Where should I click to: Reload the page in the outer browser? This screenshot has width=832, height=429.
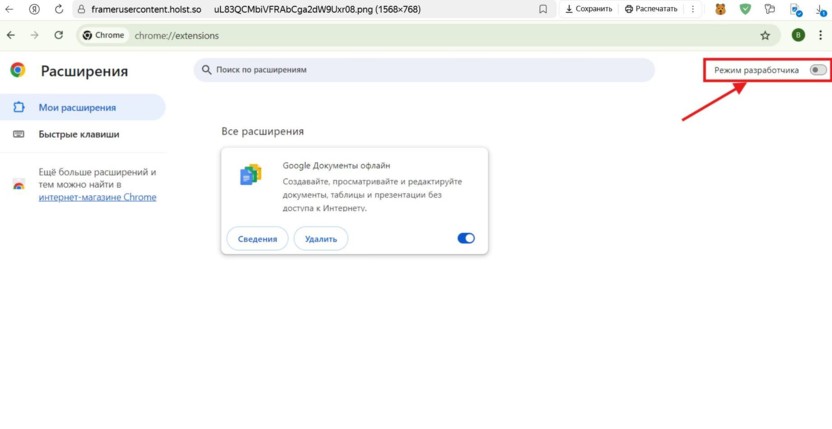[x=59, y=9]
